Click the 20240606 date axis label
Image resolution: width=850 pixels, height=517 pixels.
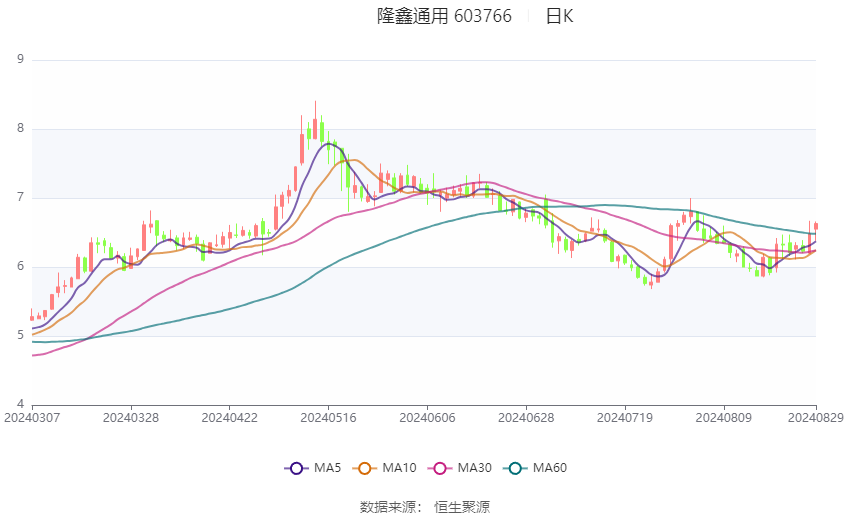[427, 418]
